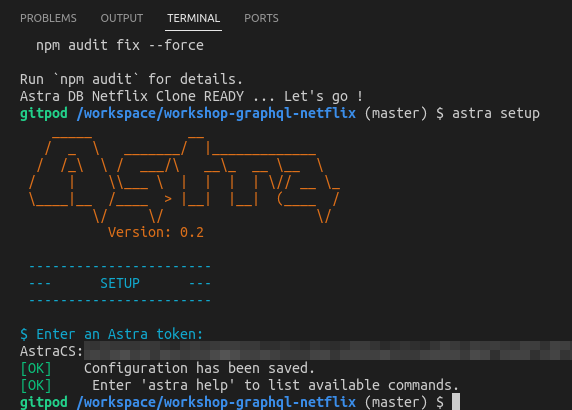This screenshot has width=572, height=410.
Task: Click the Astra ASCII art logo
Action: pos(184,178)
